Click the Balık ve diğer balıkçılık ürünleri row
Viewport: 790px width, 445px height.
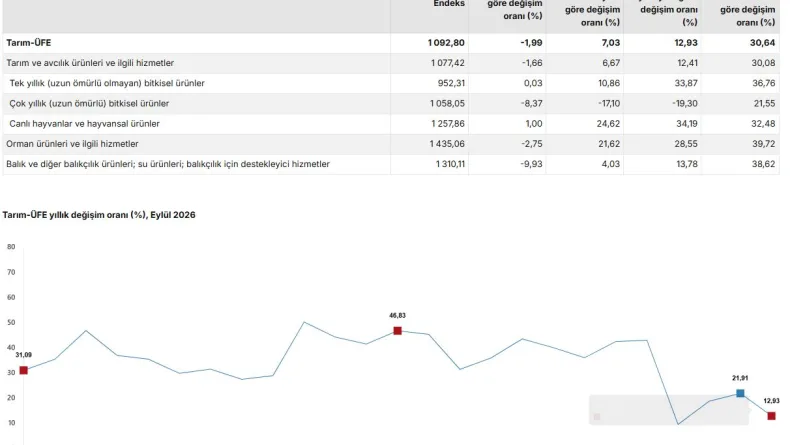[391, 164]
